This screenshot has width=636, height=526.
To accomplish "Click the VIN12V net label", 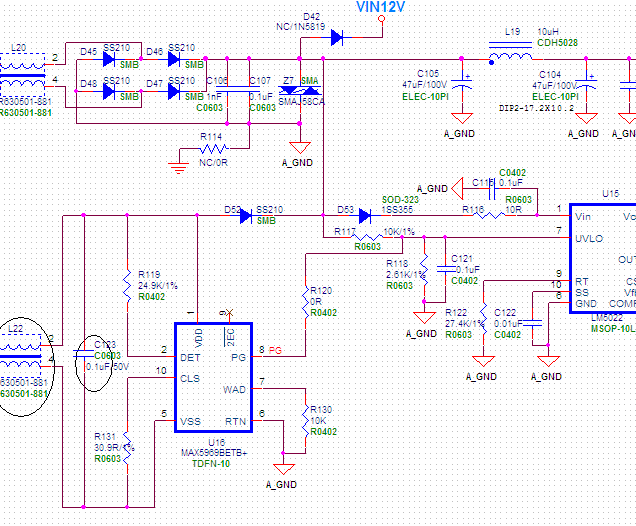I will (380, 6).
